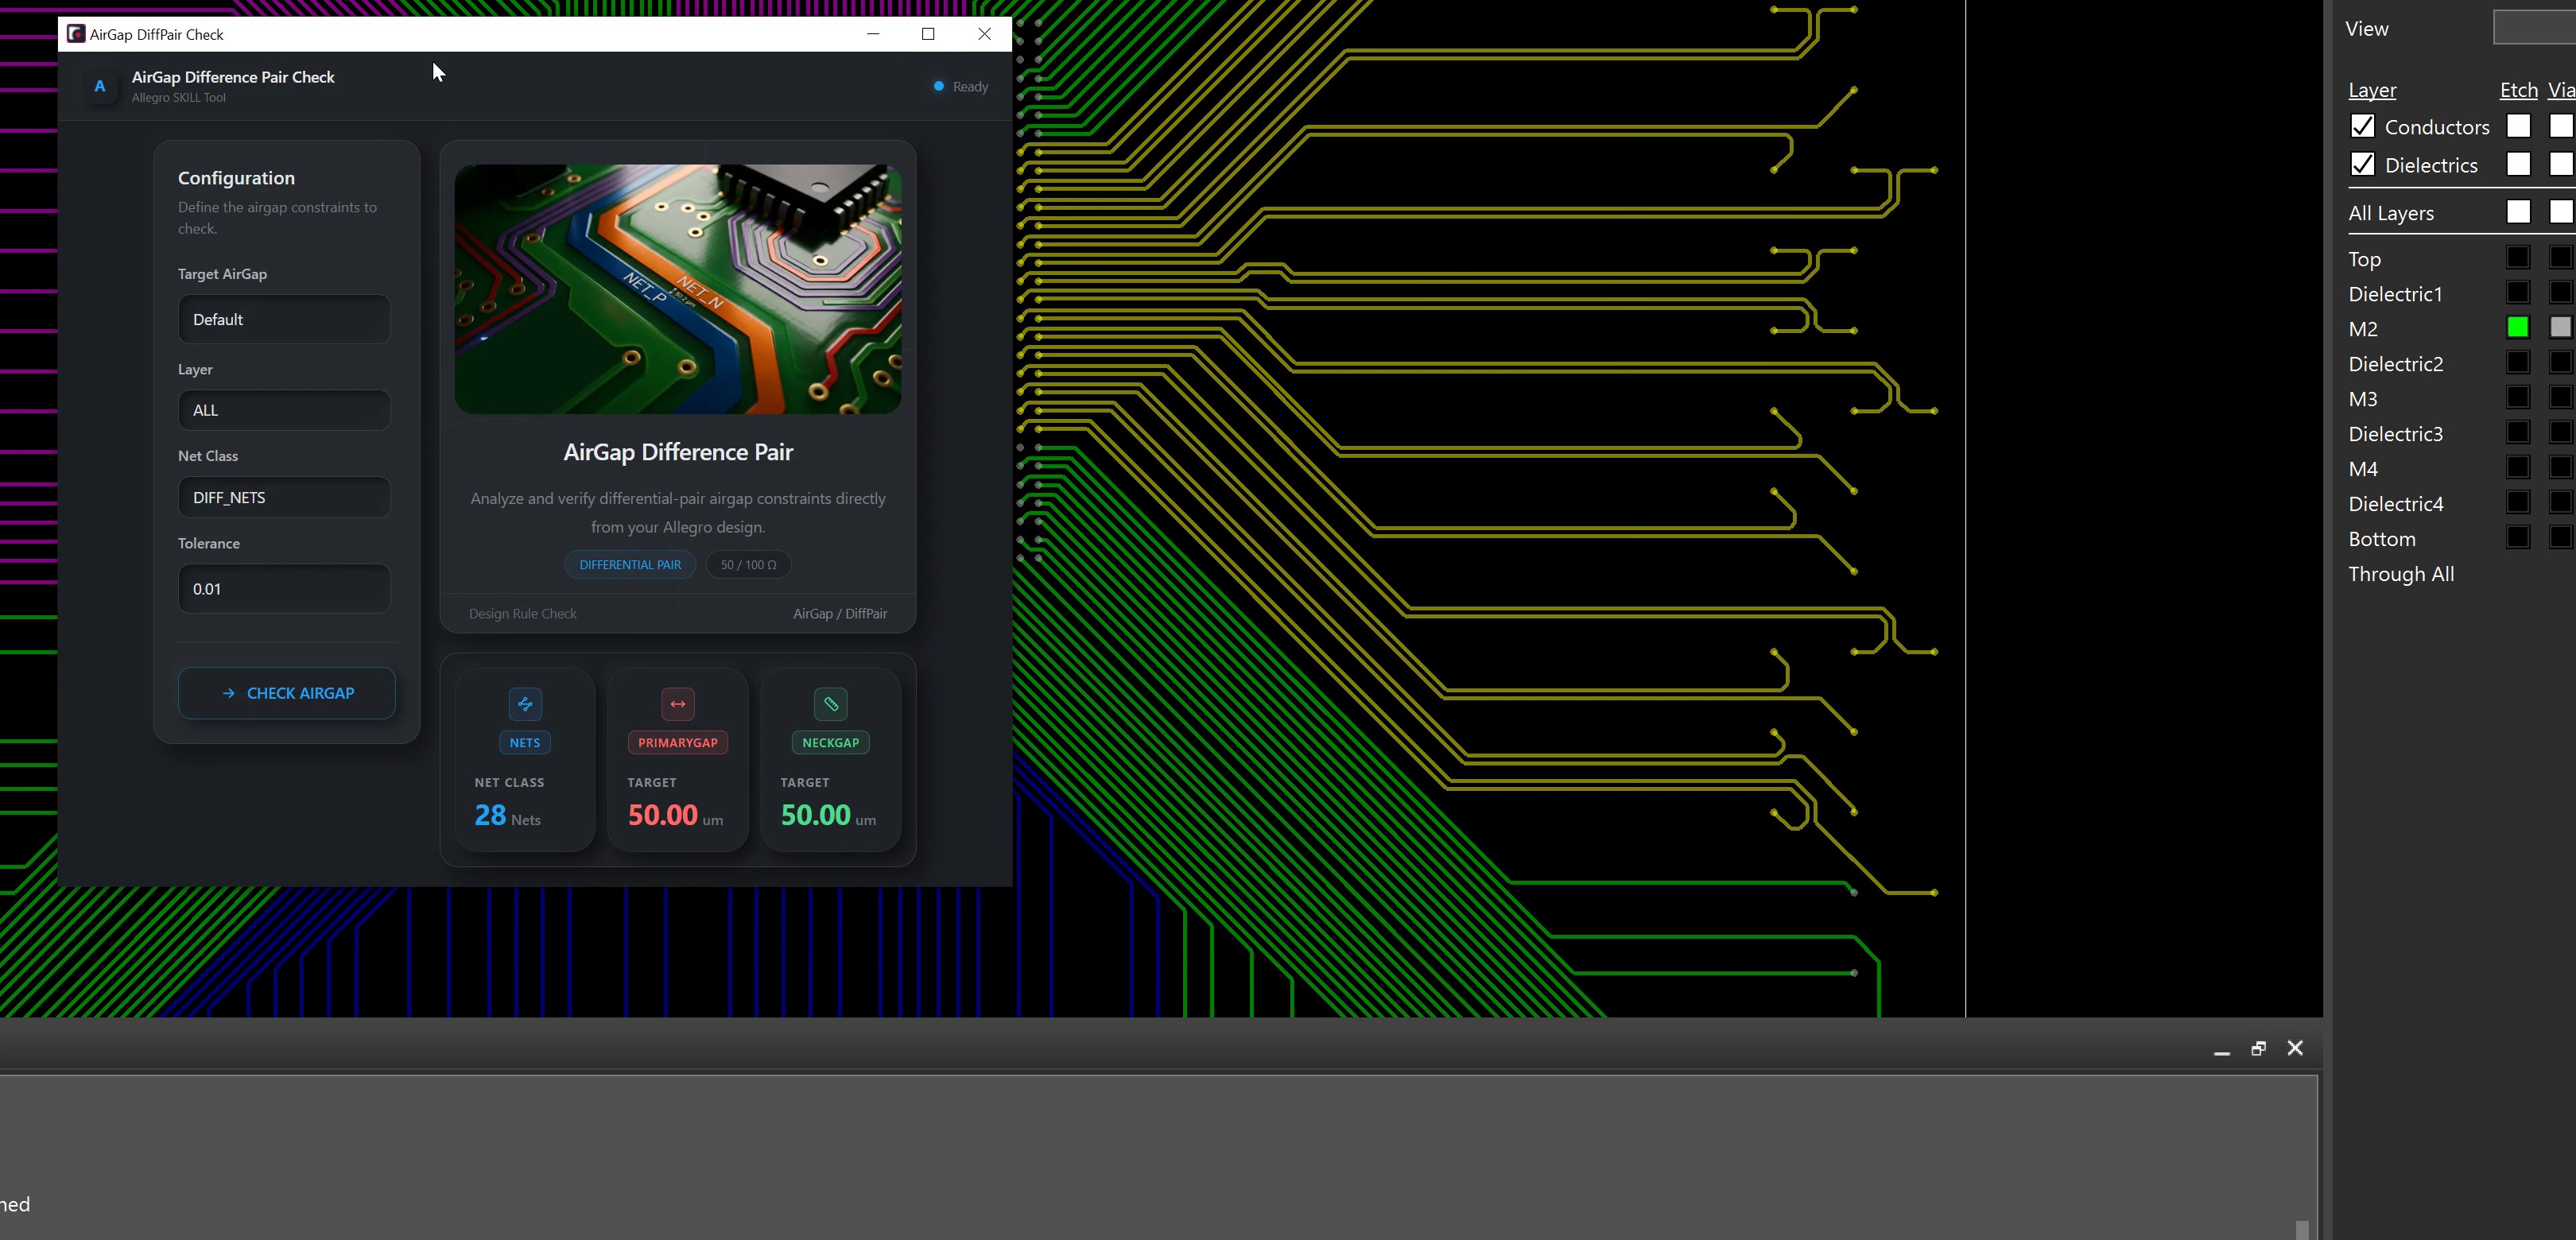Open the Layer ALL dropdown
The width and height of the screenshot is (2576, 1240).
tap(284, 410)
